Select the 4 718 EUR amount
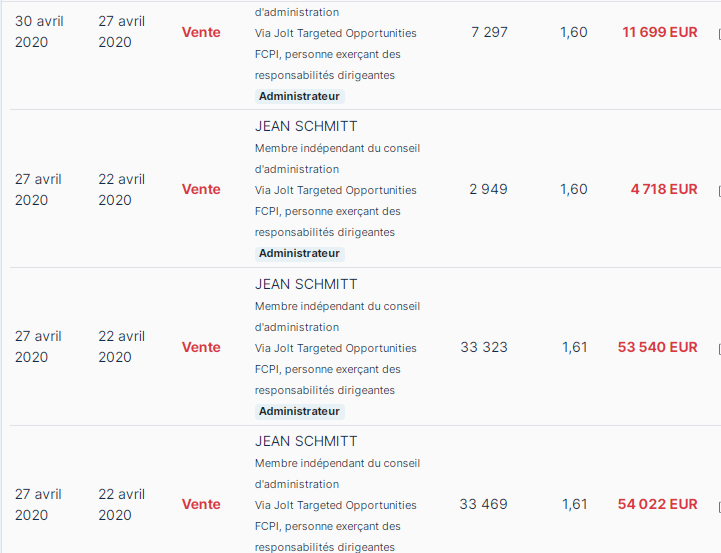This screenshot has width=721, height=553. pos(664,189)
